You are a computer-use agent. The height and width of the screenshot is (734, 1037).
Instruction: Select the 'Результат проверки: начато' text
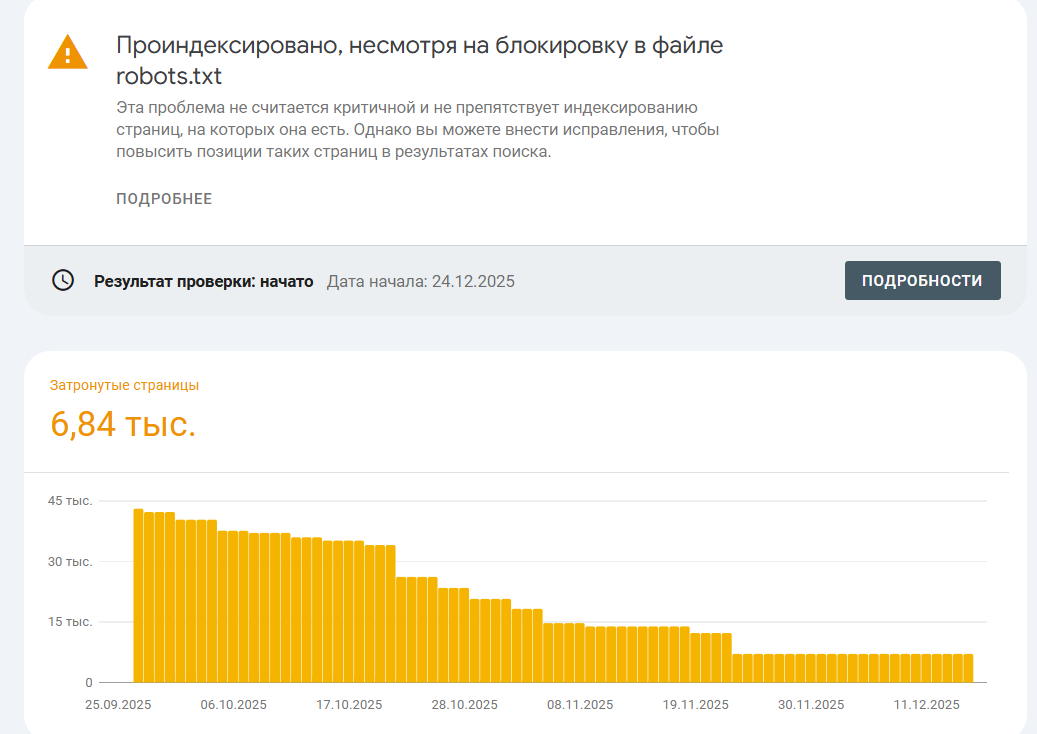[x=204, y=281]
